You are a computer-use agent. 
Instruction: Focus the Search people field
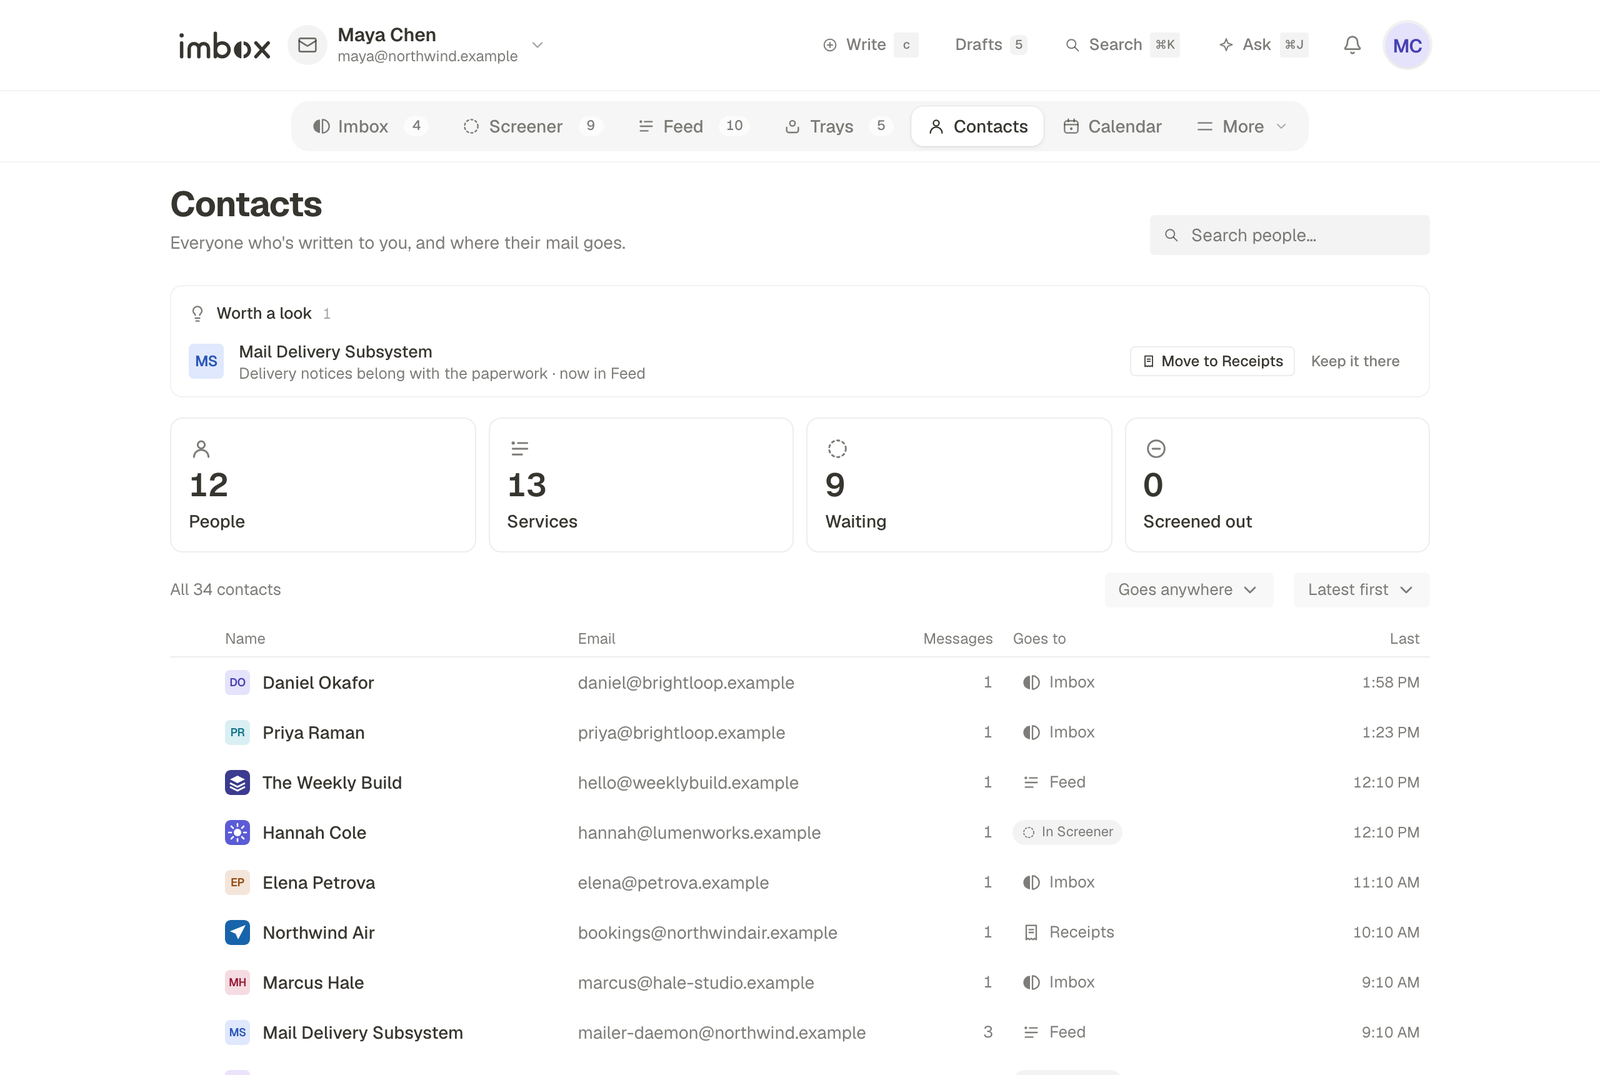[x=1289, y=236]
